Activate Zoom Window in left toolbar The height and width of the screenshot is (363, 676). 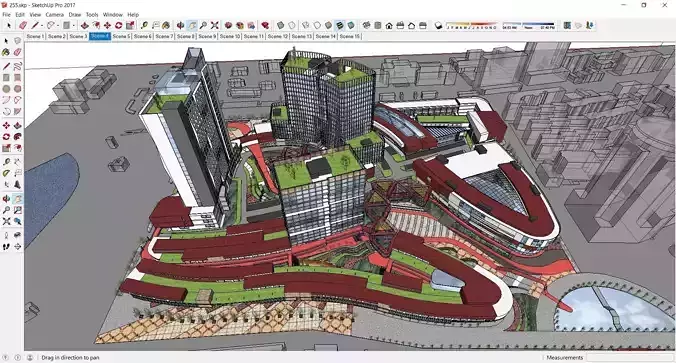(17, 210)
